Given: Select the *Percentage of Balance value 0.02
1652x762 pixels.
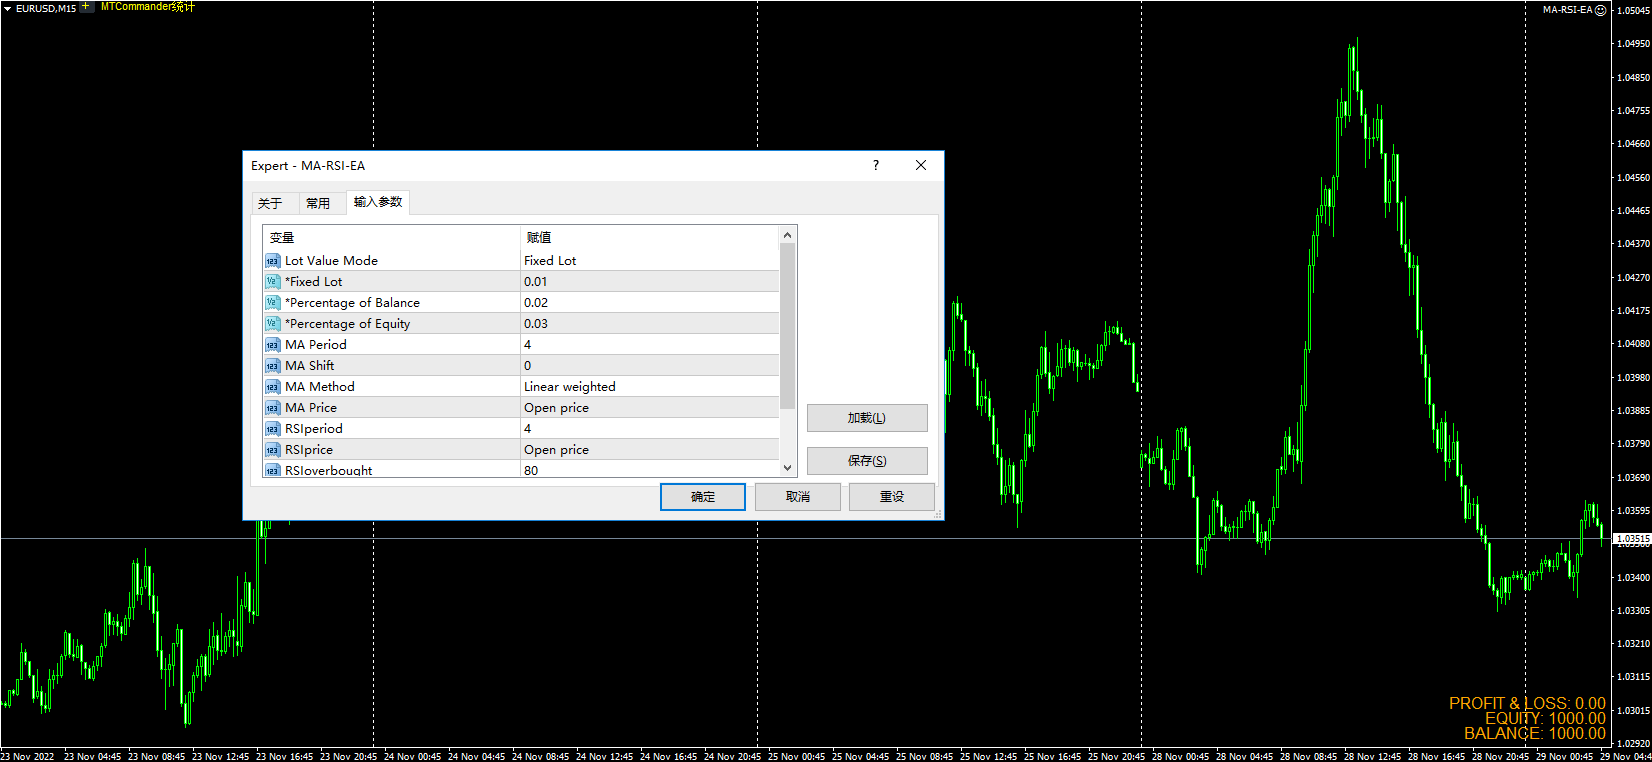Looking at the screenshot, I should [x=650, y=303].
